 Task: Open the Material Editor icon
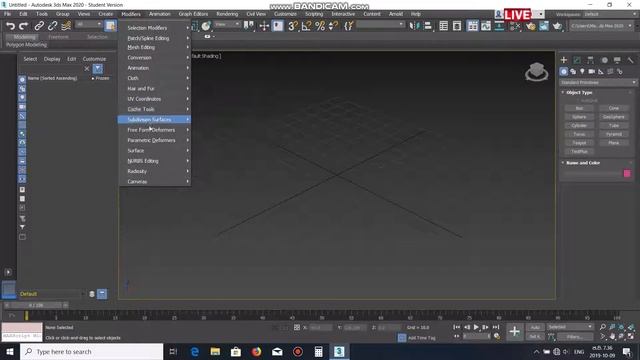(515, 26)
